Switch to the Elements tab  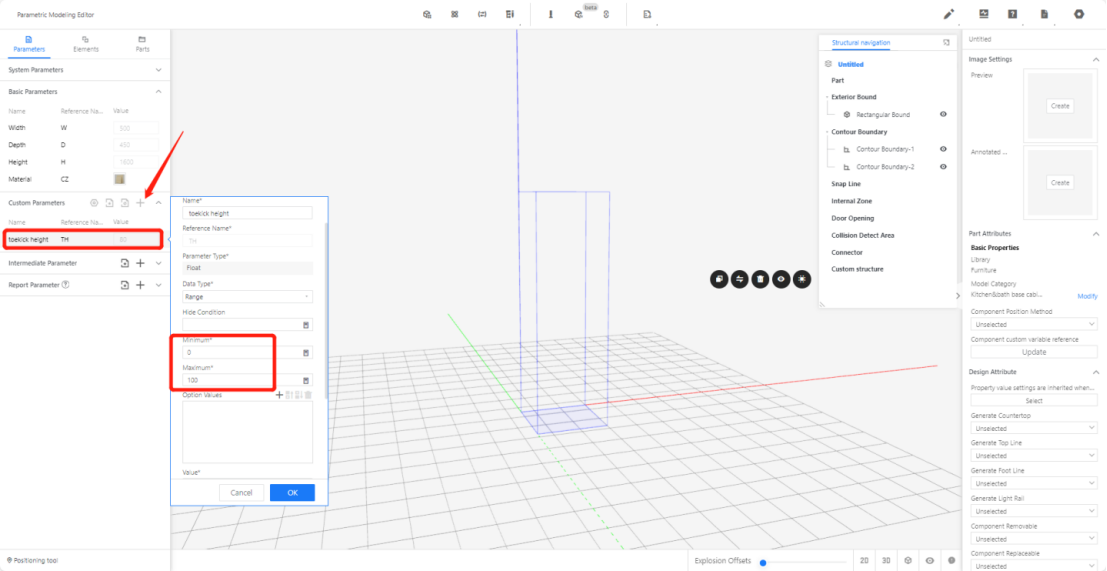point(86,43)
